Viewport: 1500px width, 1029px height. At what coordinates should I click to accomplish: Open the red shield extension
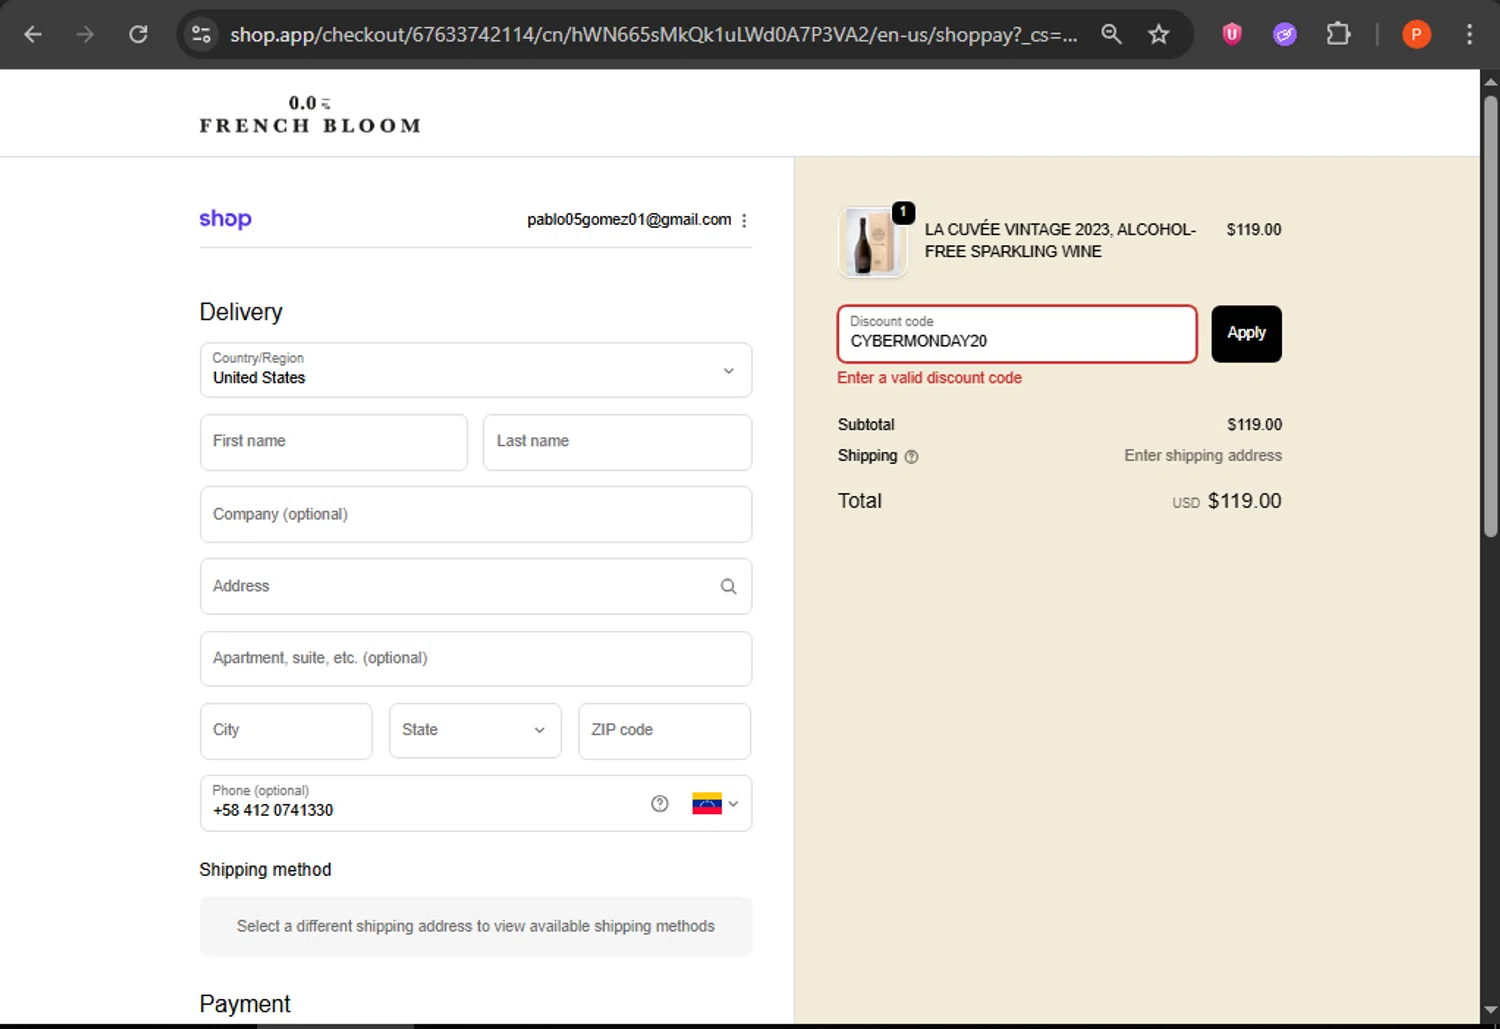[1232, 35]
